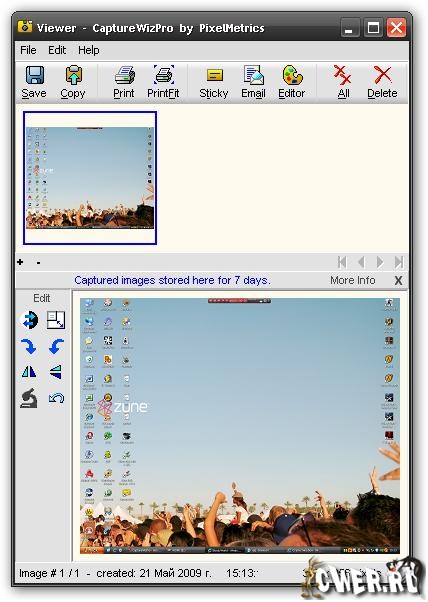Image resolution: width=428 pixels, height=602 pixels.
Task: Undo the last edit in the Edit panel
Action: [x=56, y=398]
